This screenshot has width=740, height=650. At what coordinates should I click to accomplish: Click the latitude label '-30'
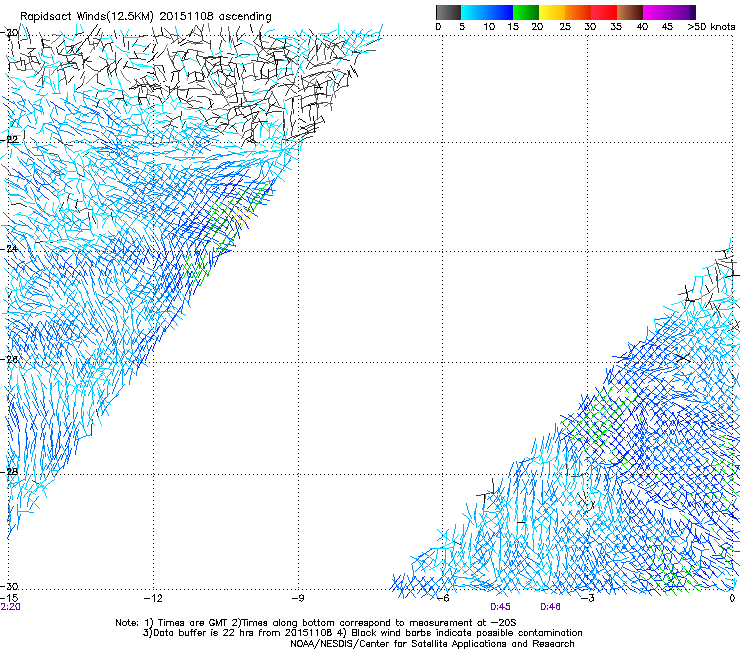pos(9,586)
